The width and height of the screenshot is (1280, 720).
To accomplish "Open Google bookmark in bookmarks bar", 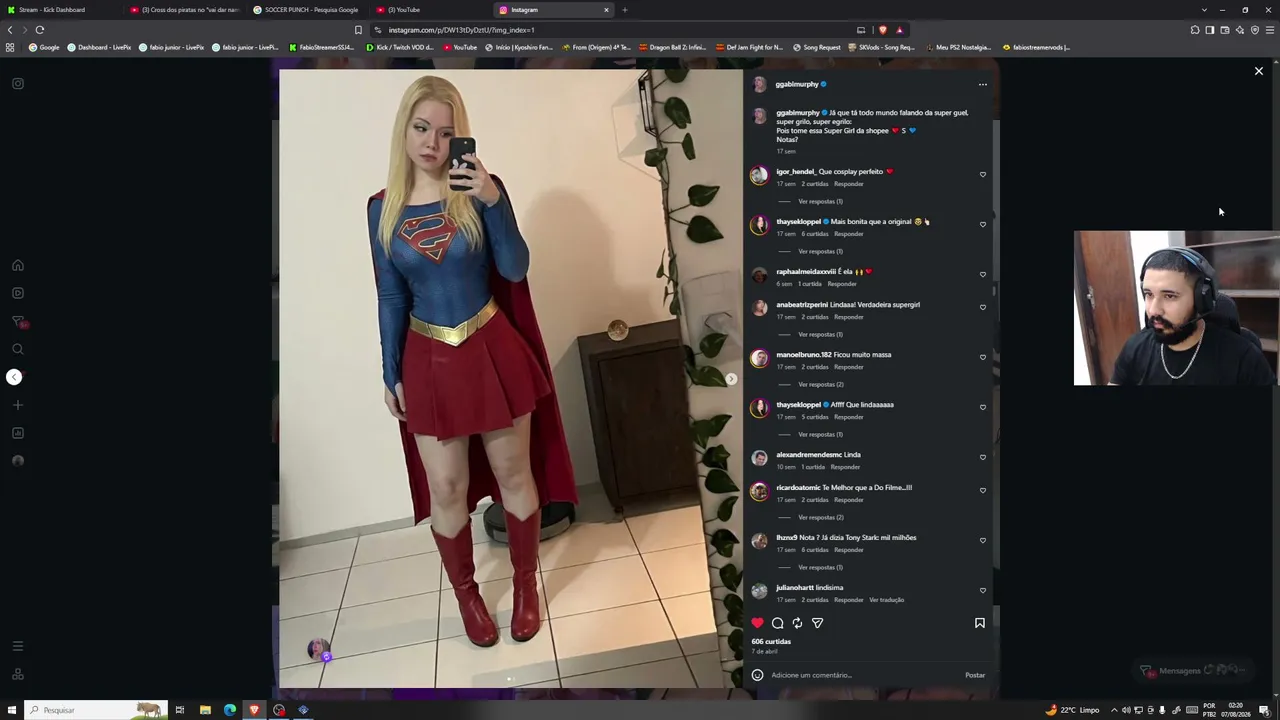I will (44, 47).
